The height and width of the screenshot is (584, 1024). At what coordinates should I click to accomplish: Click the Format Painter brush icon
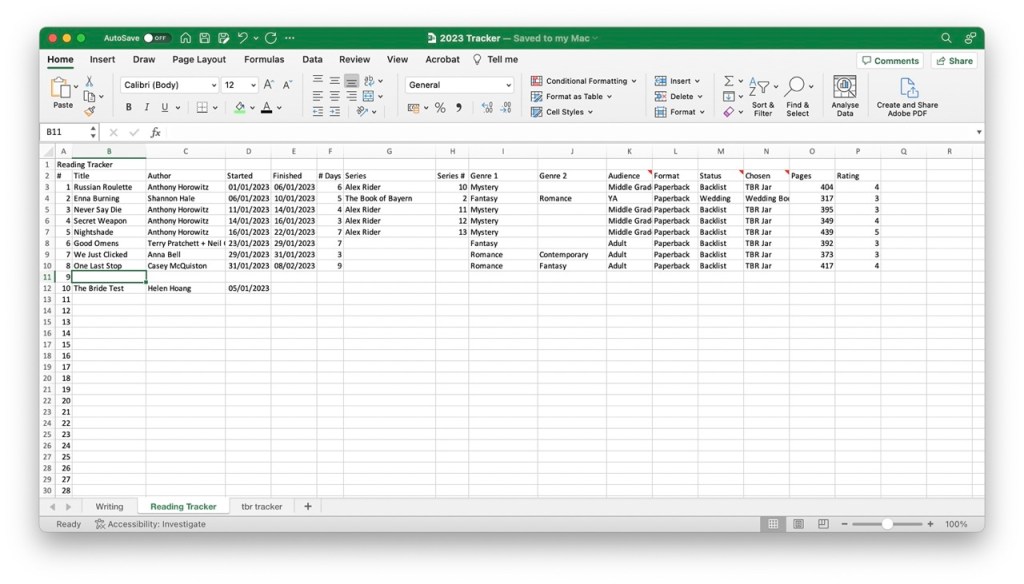click(x=90, y=112)
